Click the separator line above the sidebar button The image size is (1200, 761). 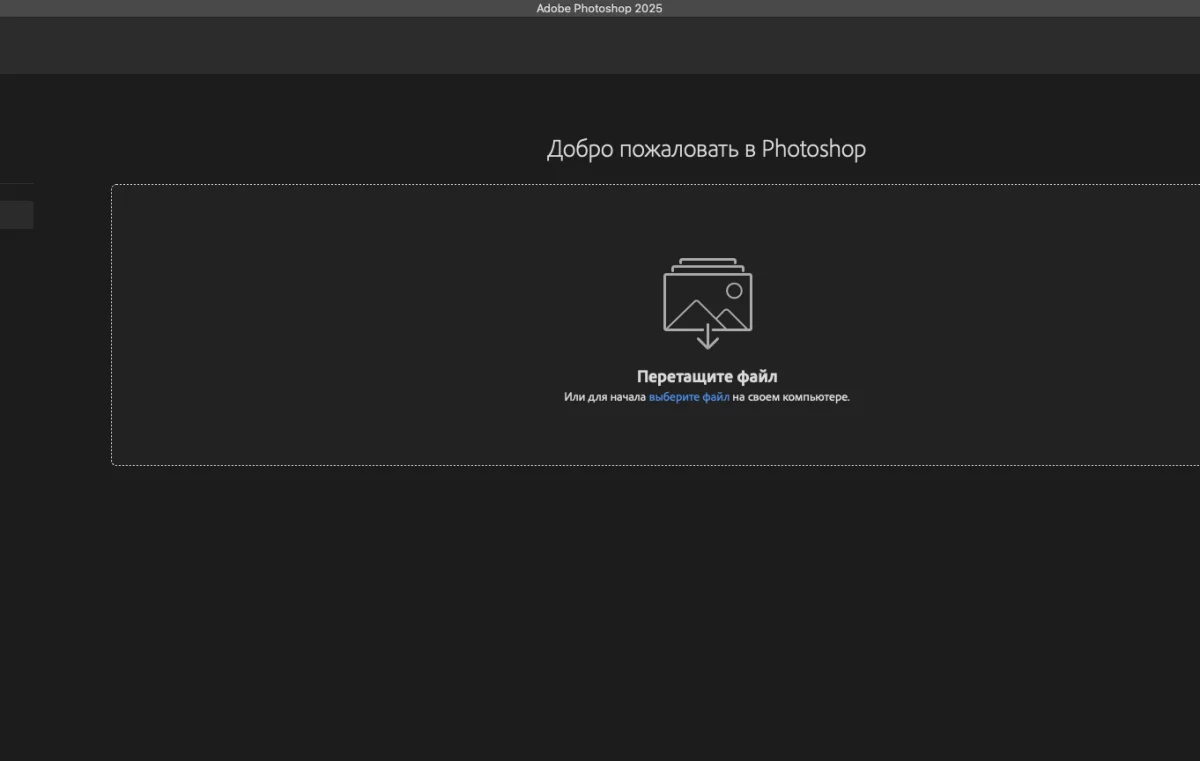tap(16, 184)
